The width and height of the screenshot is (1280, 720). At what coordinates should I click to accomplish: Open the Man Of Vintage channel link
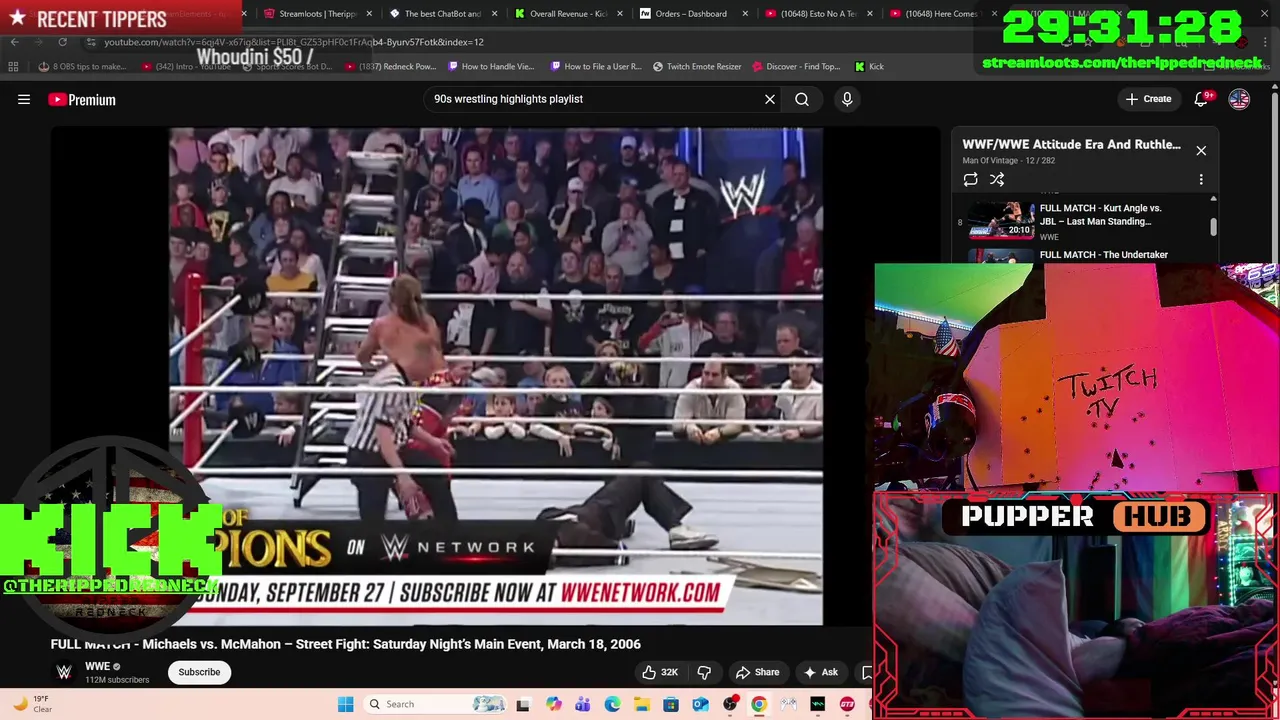click(x=992, y=160)
